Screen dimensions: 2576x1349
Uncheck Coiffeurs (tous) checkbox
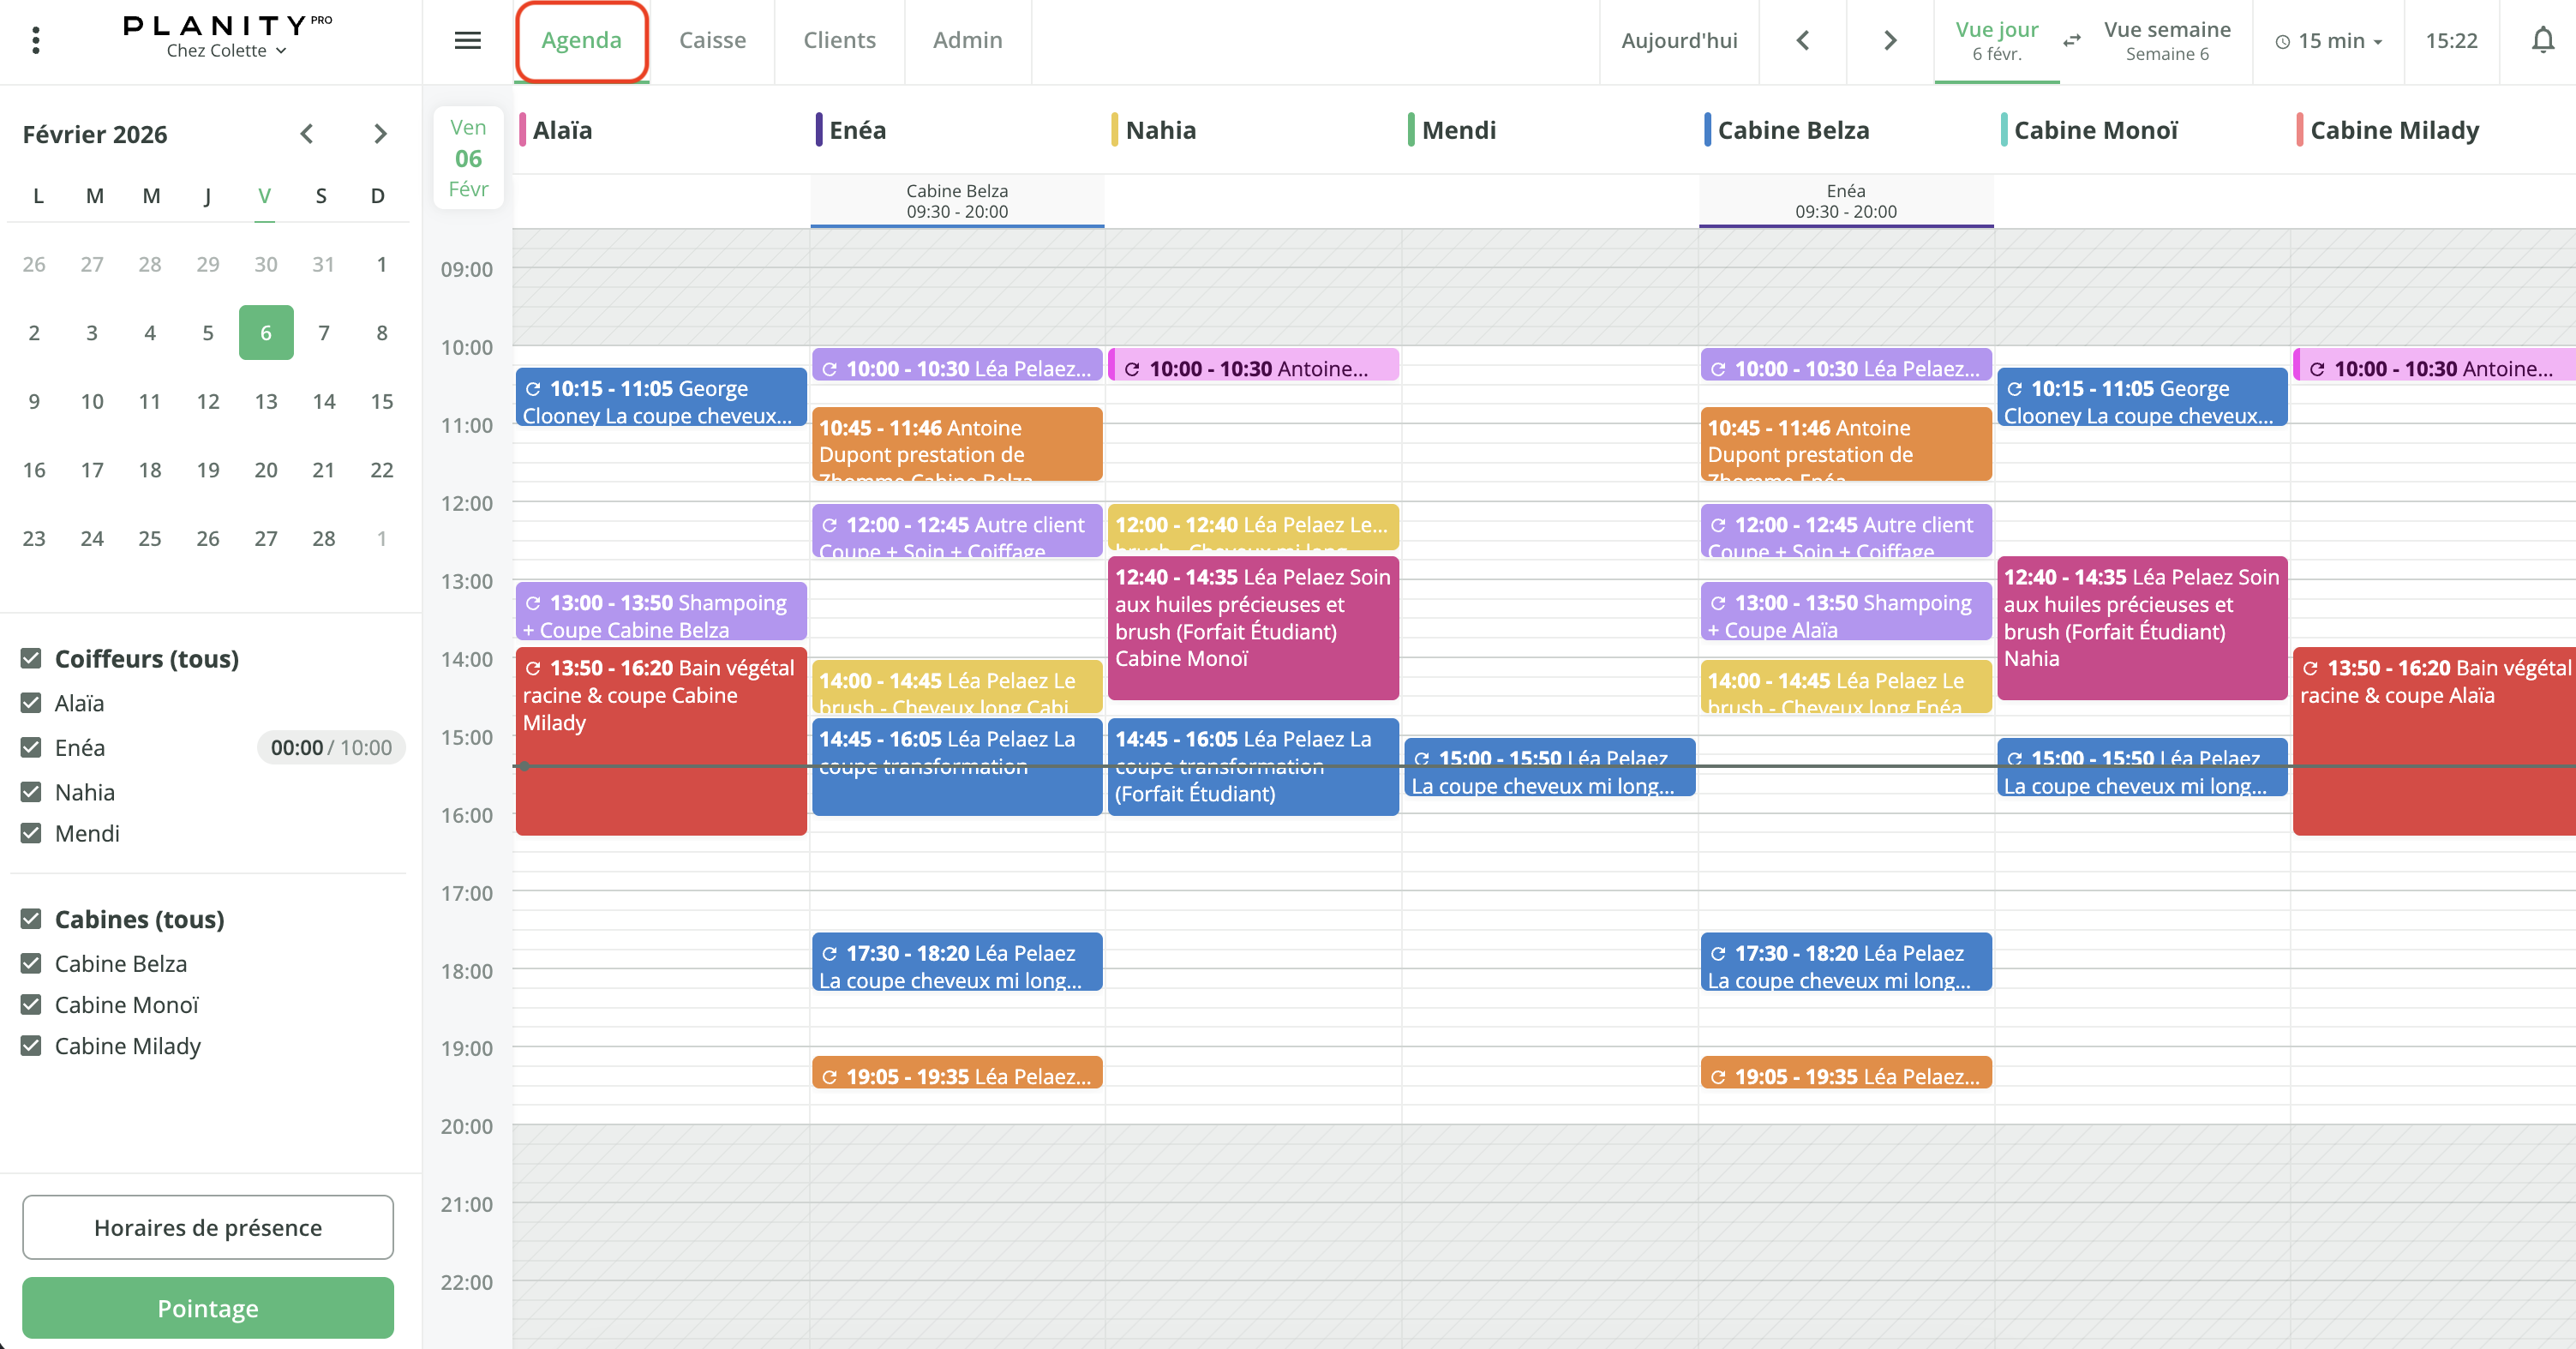click(x=31, y=658)
